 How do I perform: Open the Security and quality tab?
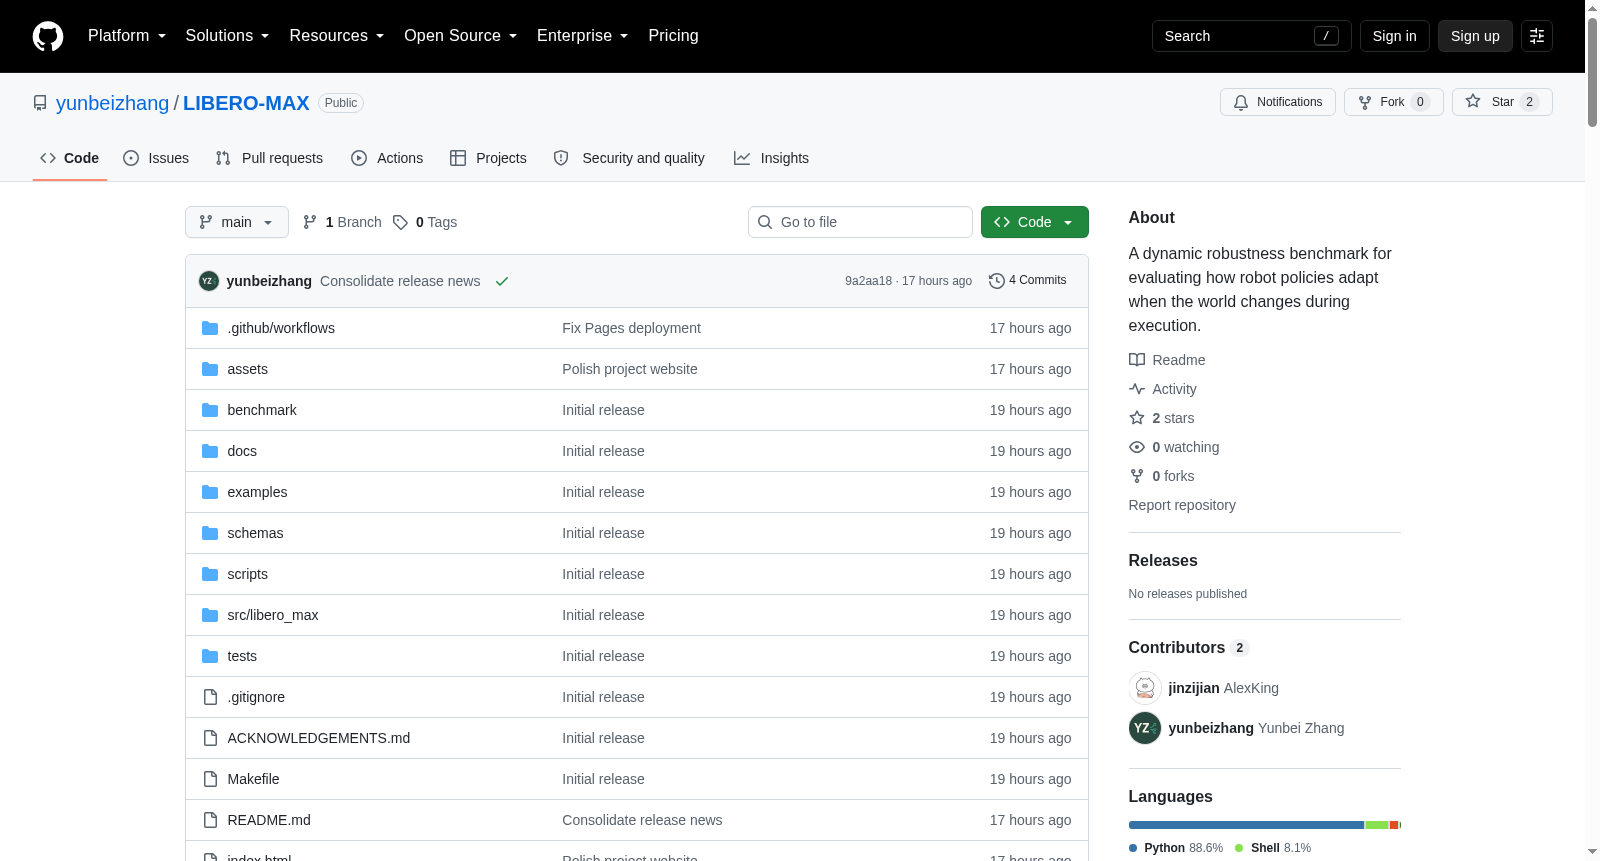[629, 158]
